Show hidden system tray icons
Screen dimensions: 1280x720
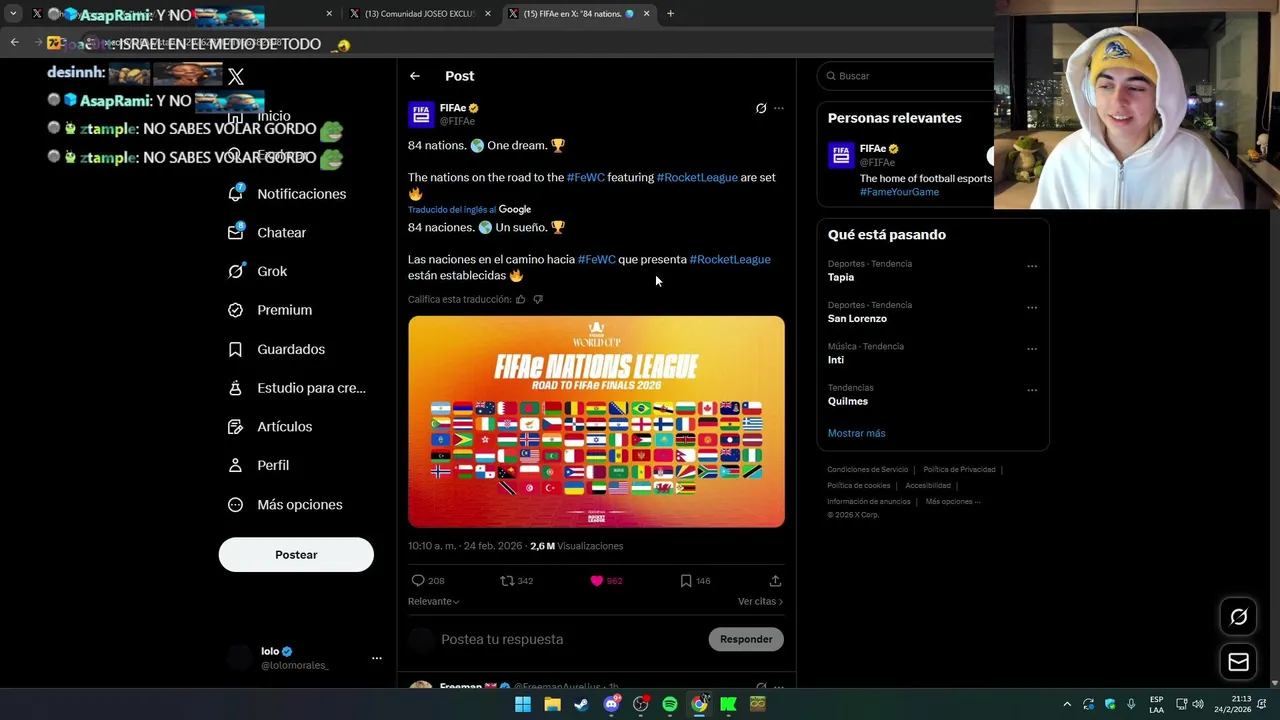[x=1067, y=704]
